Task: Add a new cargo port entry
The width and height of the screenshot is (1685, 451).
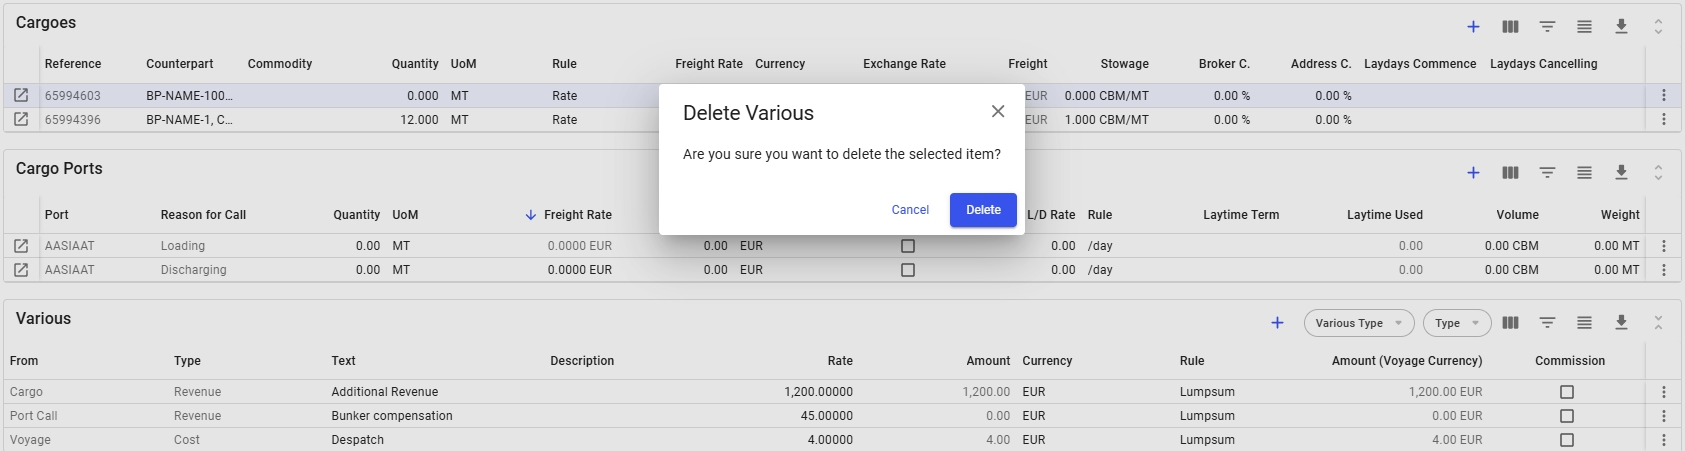Action: coord(1473,173)
